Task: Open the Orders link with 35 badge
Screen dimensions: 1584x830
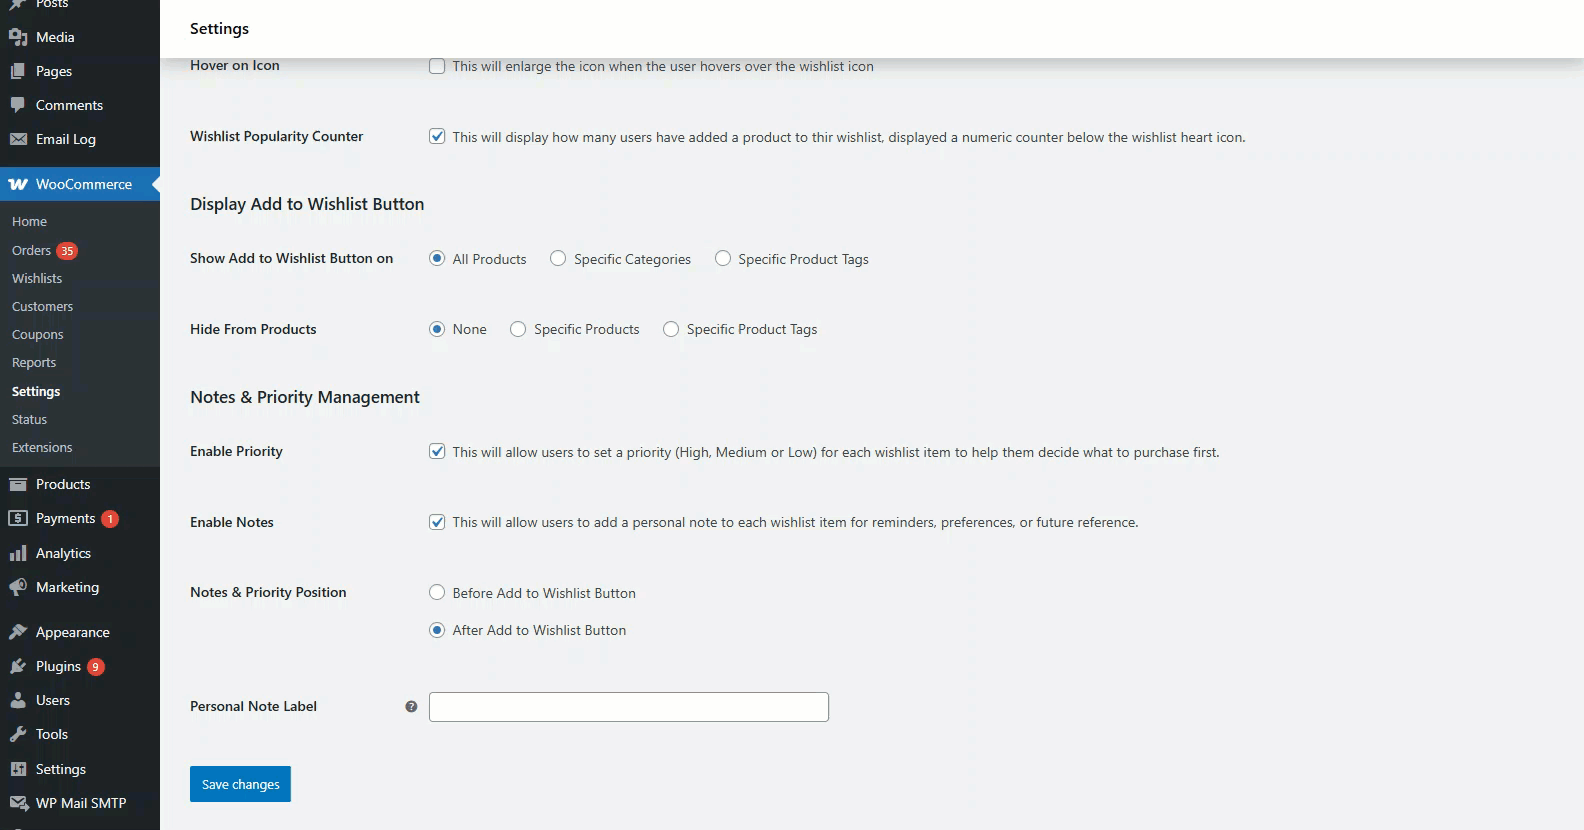Action: tap(32, 250)
